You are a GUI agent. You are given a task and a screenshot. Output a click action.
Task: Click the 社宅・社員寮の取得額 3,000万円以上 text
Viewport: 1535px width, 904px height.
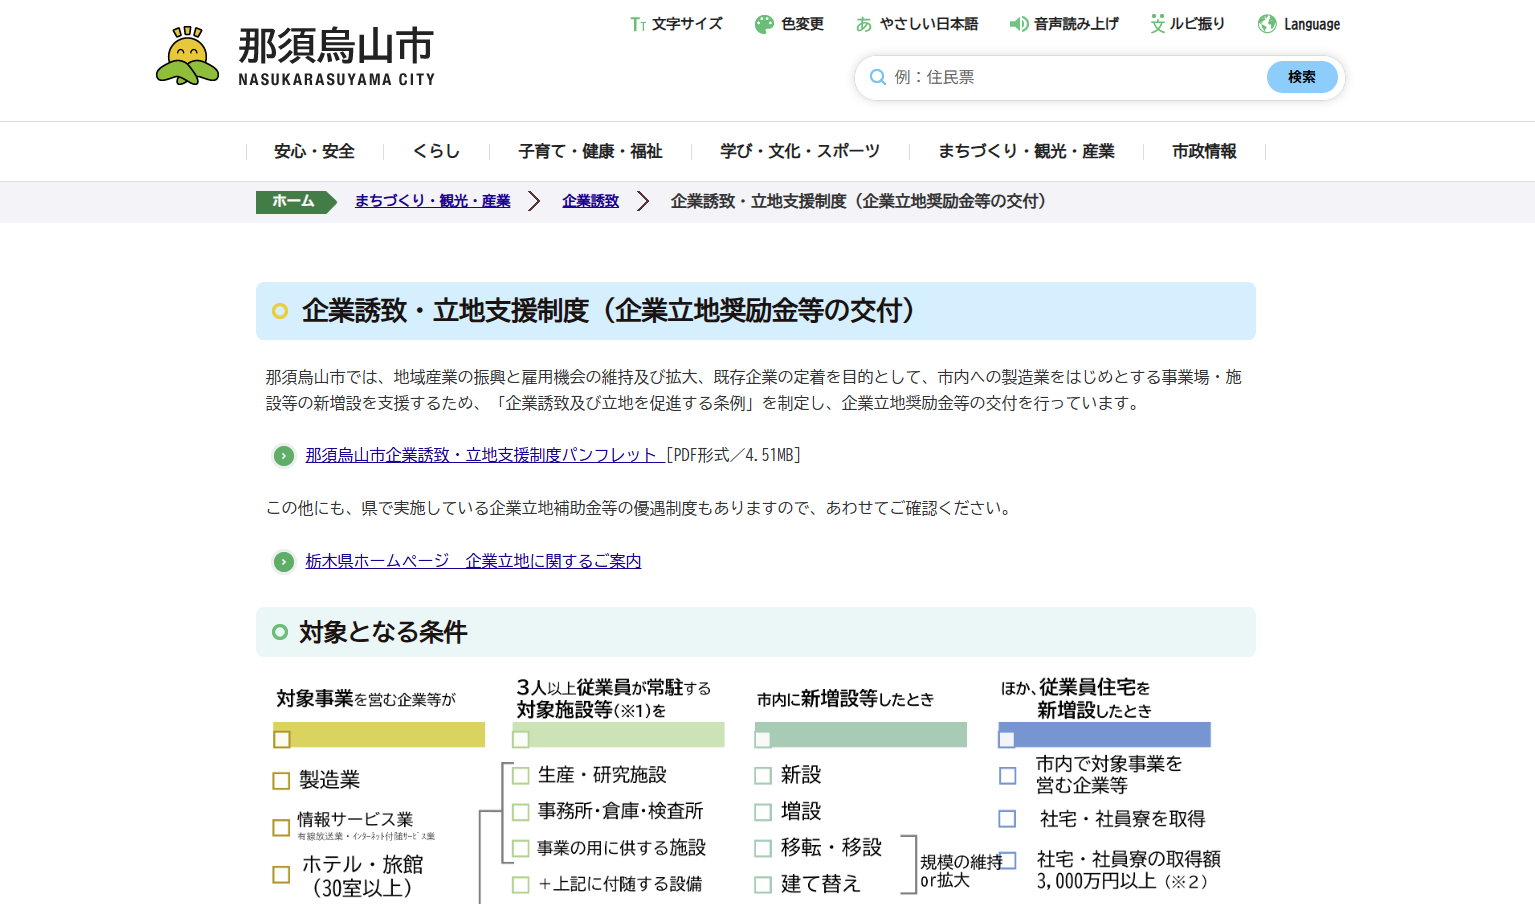click(1128, 870)
